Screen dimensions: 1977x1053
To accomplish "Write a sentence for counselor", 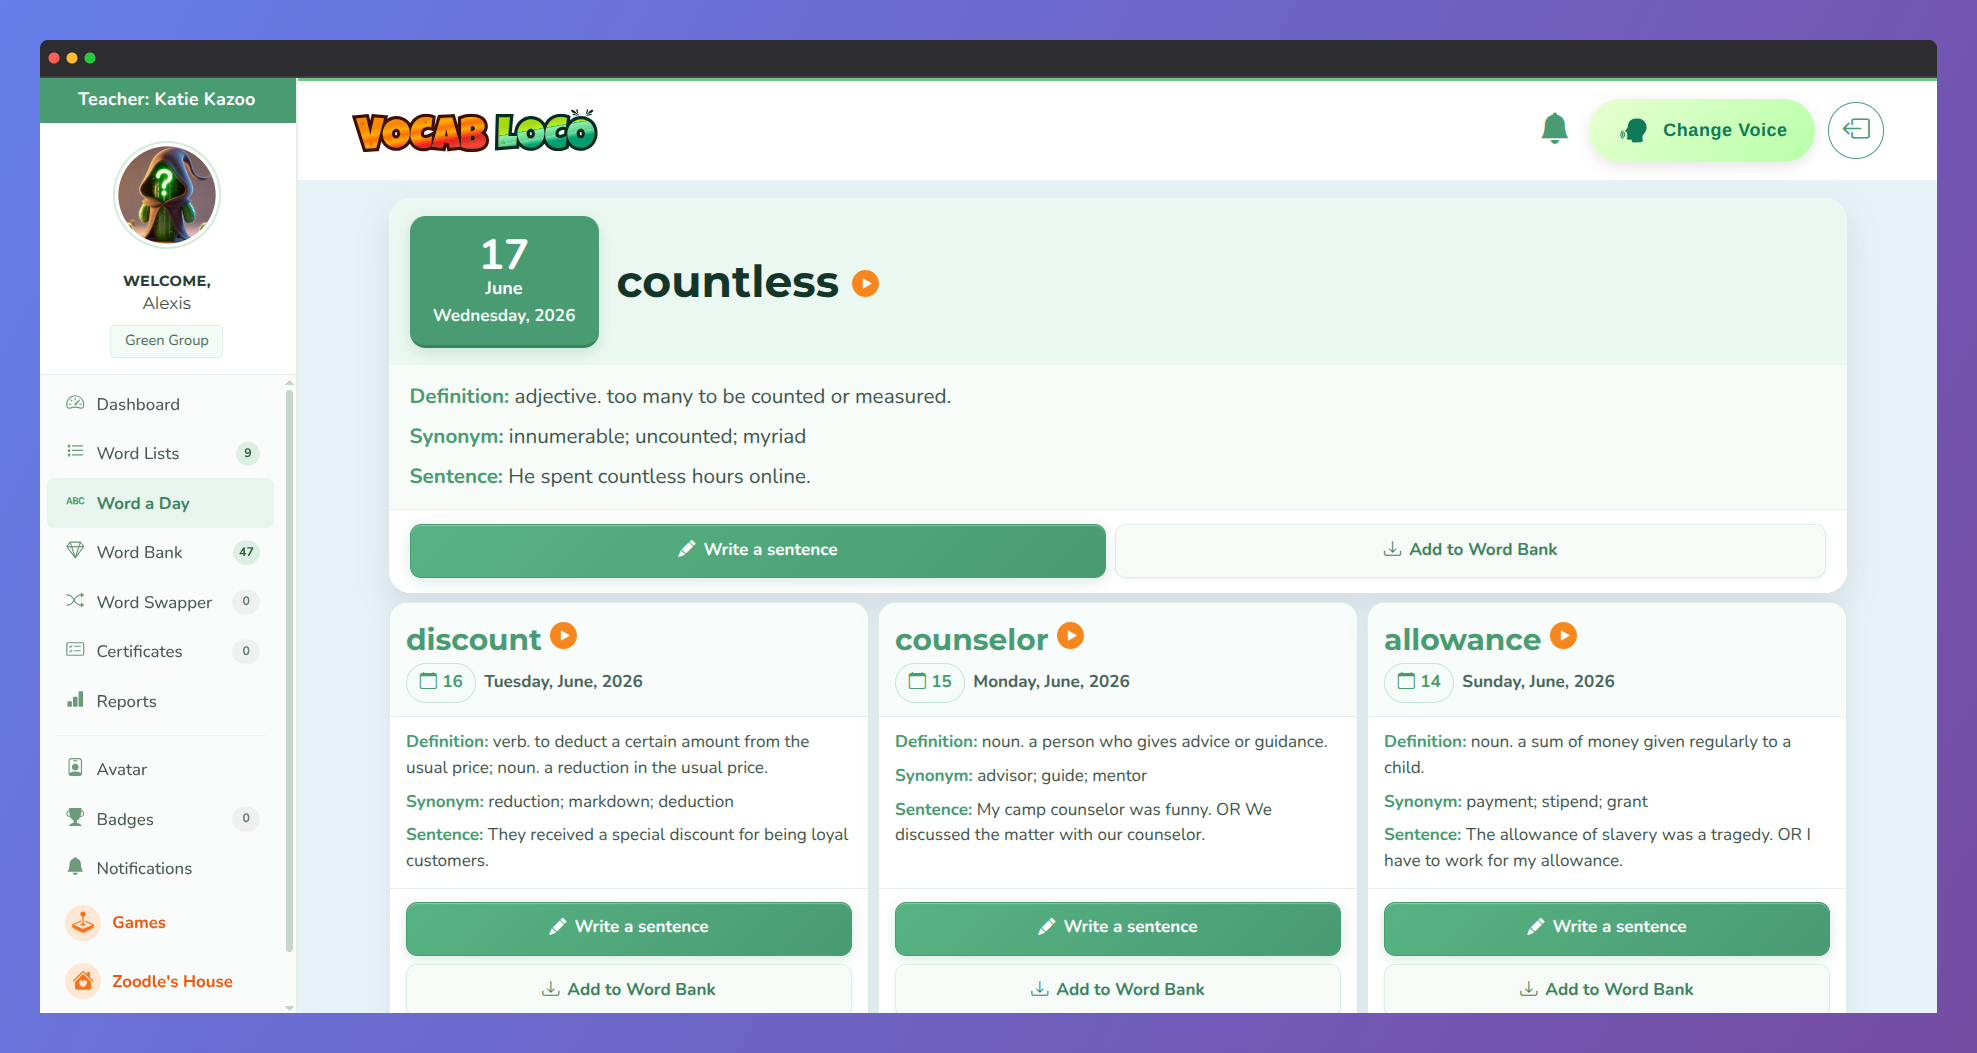I will click(1118, 927).
